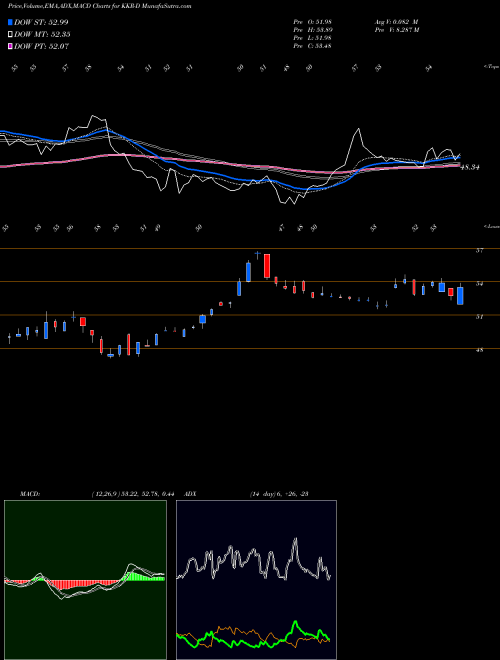Click the Pre V: 8.287 M value
This screenshot has height=660, width=500.
click(x=396, y=30)
